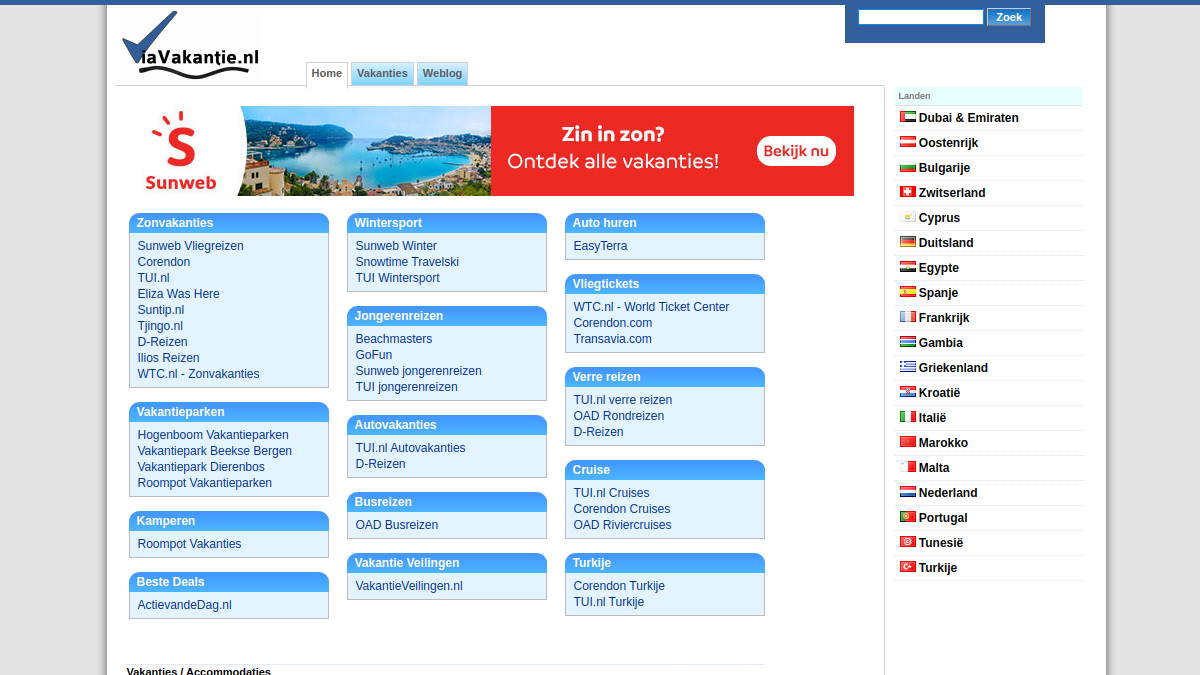This screenshot has width=1200, height=675.
Task: Open WTC.nl - World Ticket Center link
Action: point(652,307)
